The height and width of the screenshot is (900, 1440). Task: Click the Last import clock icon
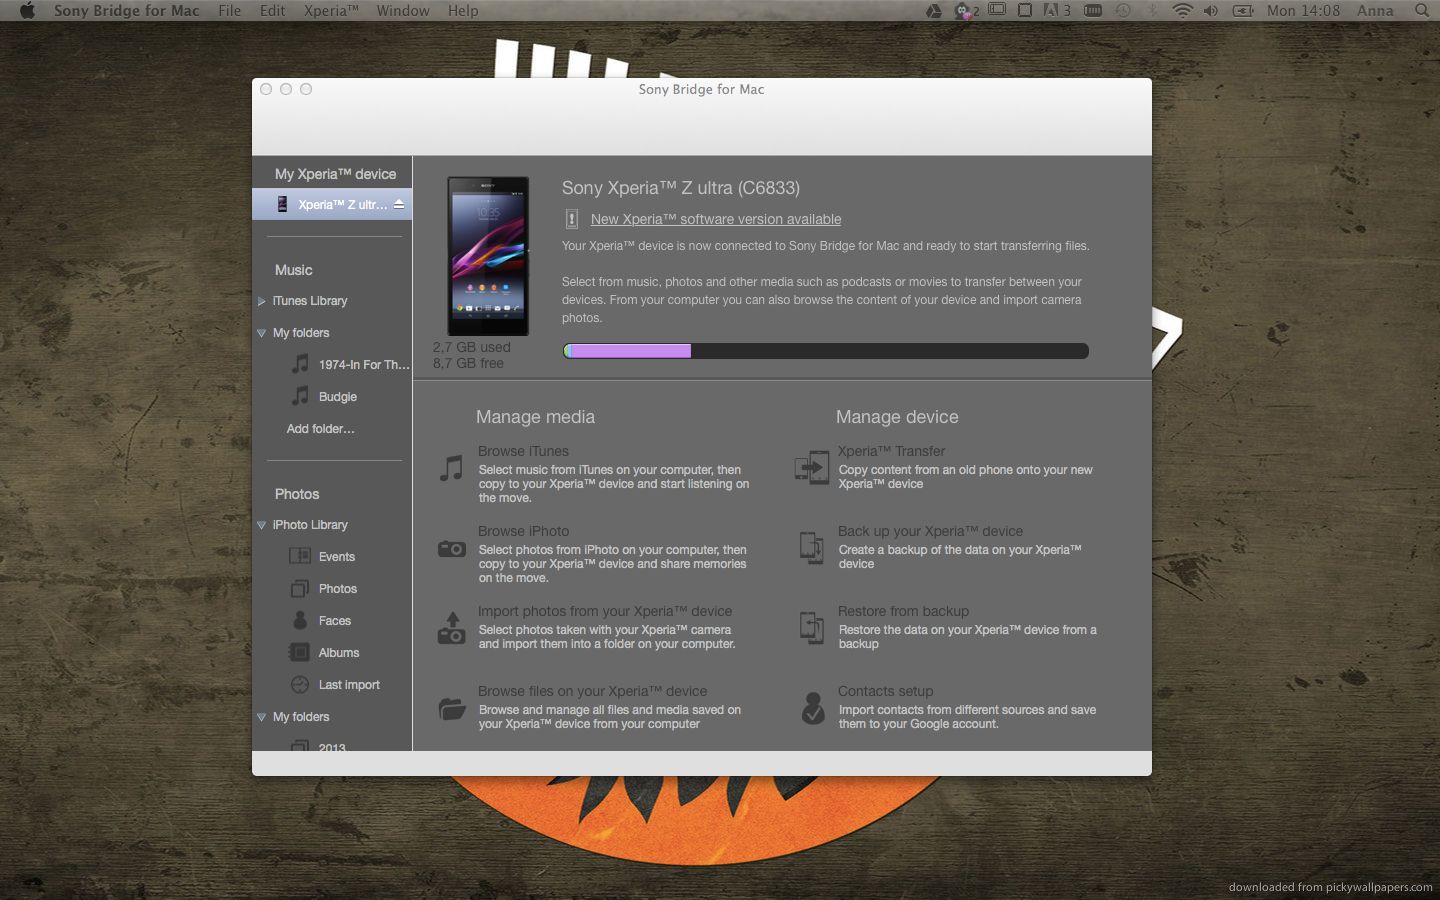[300, 684]
